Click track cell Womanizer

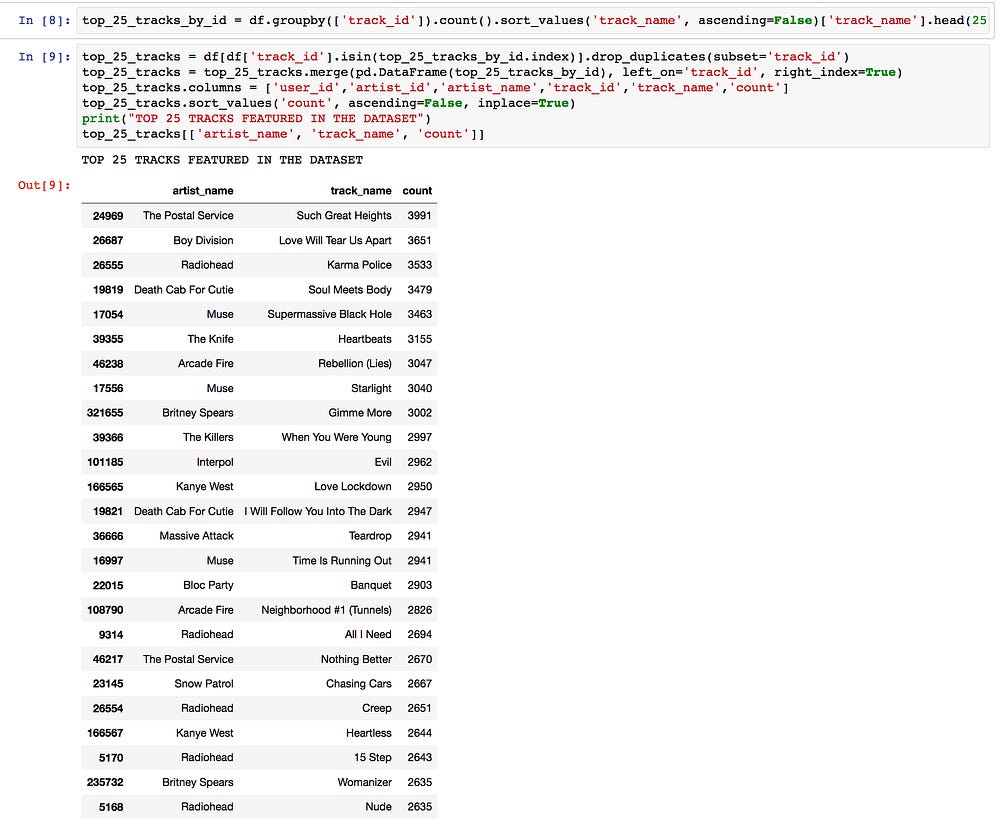[x=364, y=783]
